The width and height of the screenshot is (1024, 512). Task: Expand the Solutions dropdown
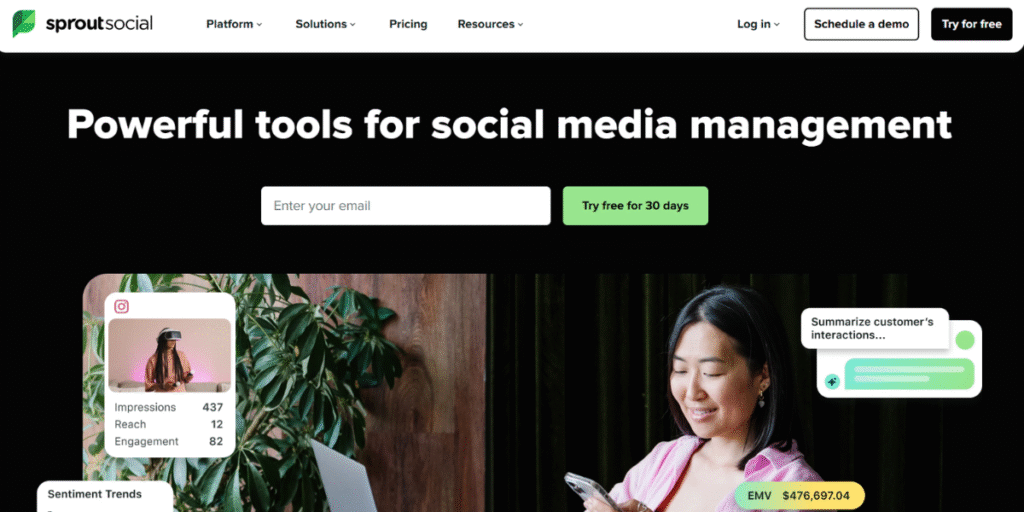click(x=326, y=24)
